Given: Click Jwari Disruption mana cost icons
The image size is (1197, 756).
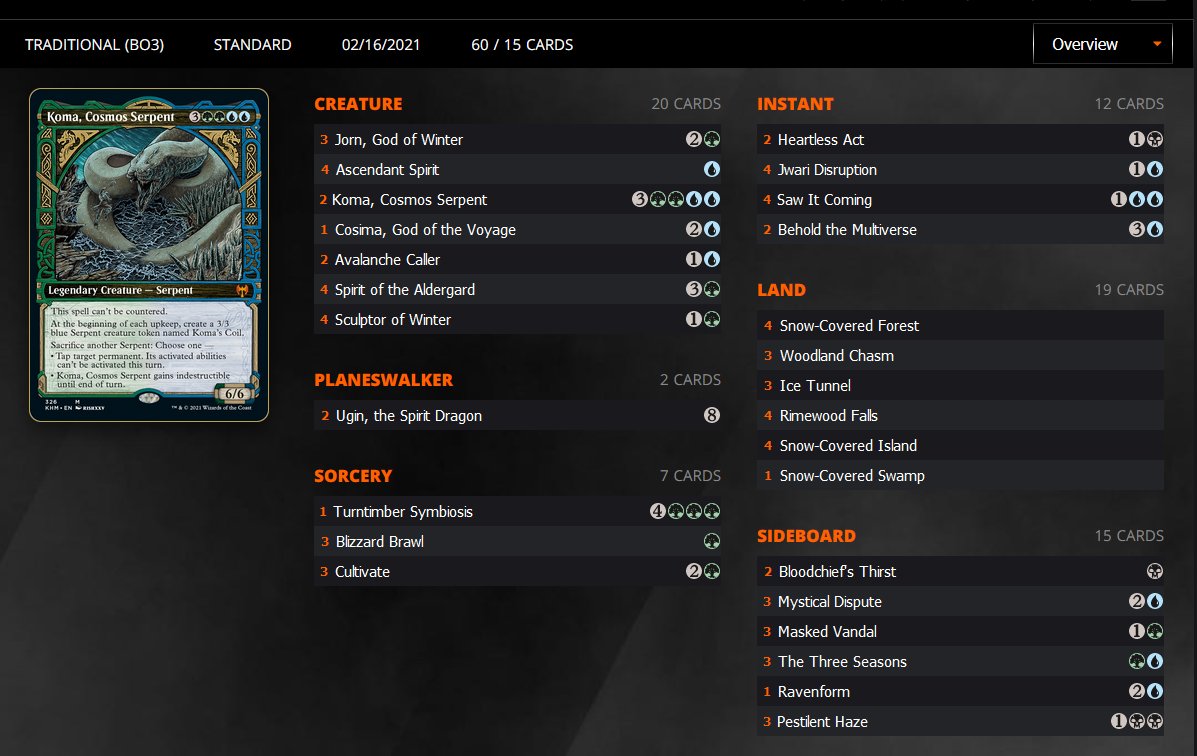Looking at the screenshot, I should pyautogui.click(x=1146, y=169).
